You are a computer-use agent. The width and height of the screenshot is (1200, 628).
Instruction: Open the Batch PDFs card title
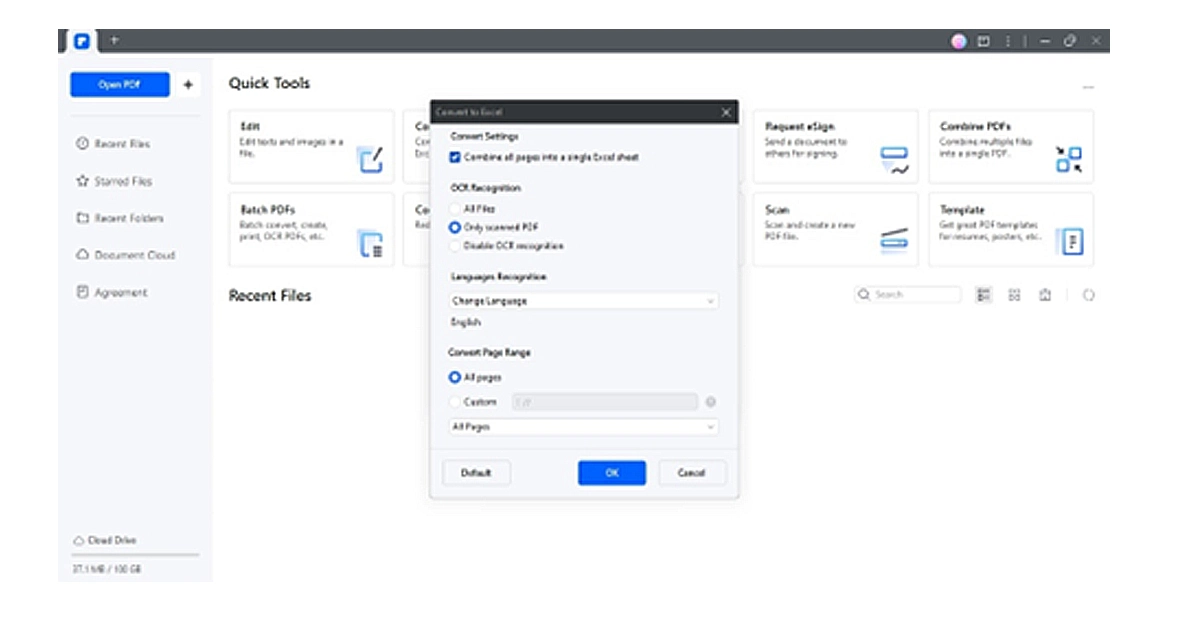(x=267, y=210)
